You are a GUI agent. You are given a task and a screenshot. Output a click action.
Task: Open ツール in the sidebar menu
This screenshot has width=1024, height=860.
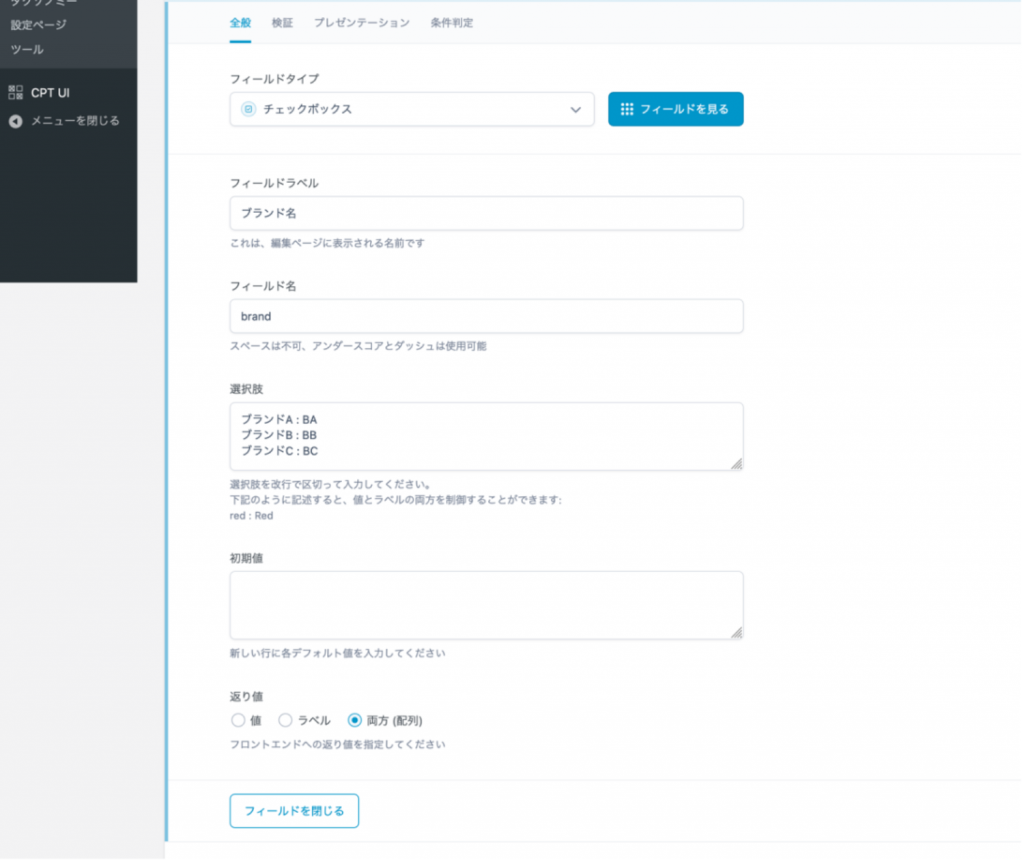point(27,49)
